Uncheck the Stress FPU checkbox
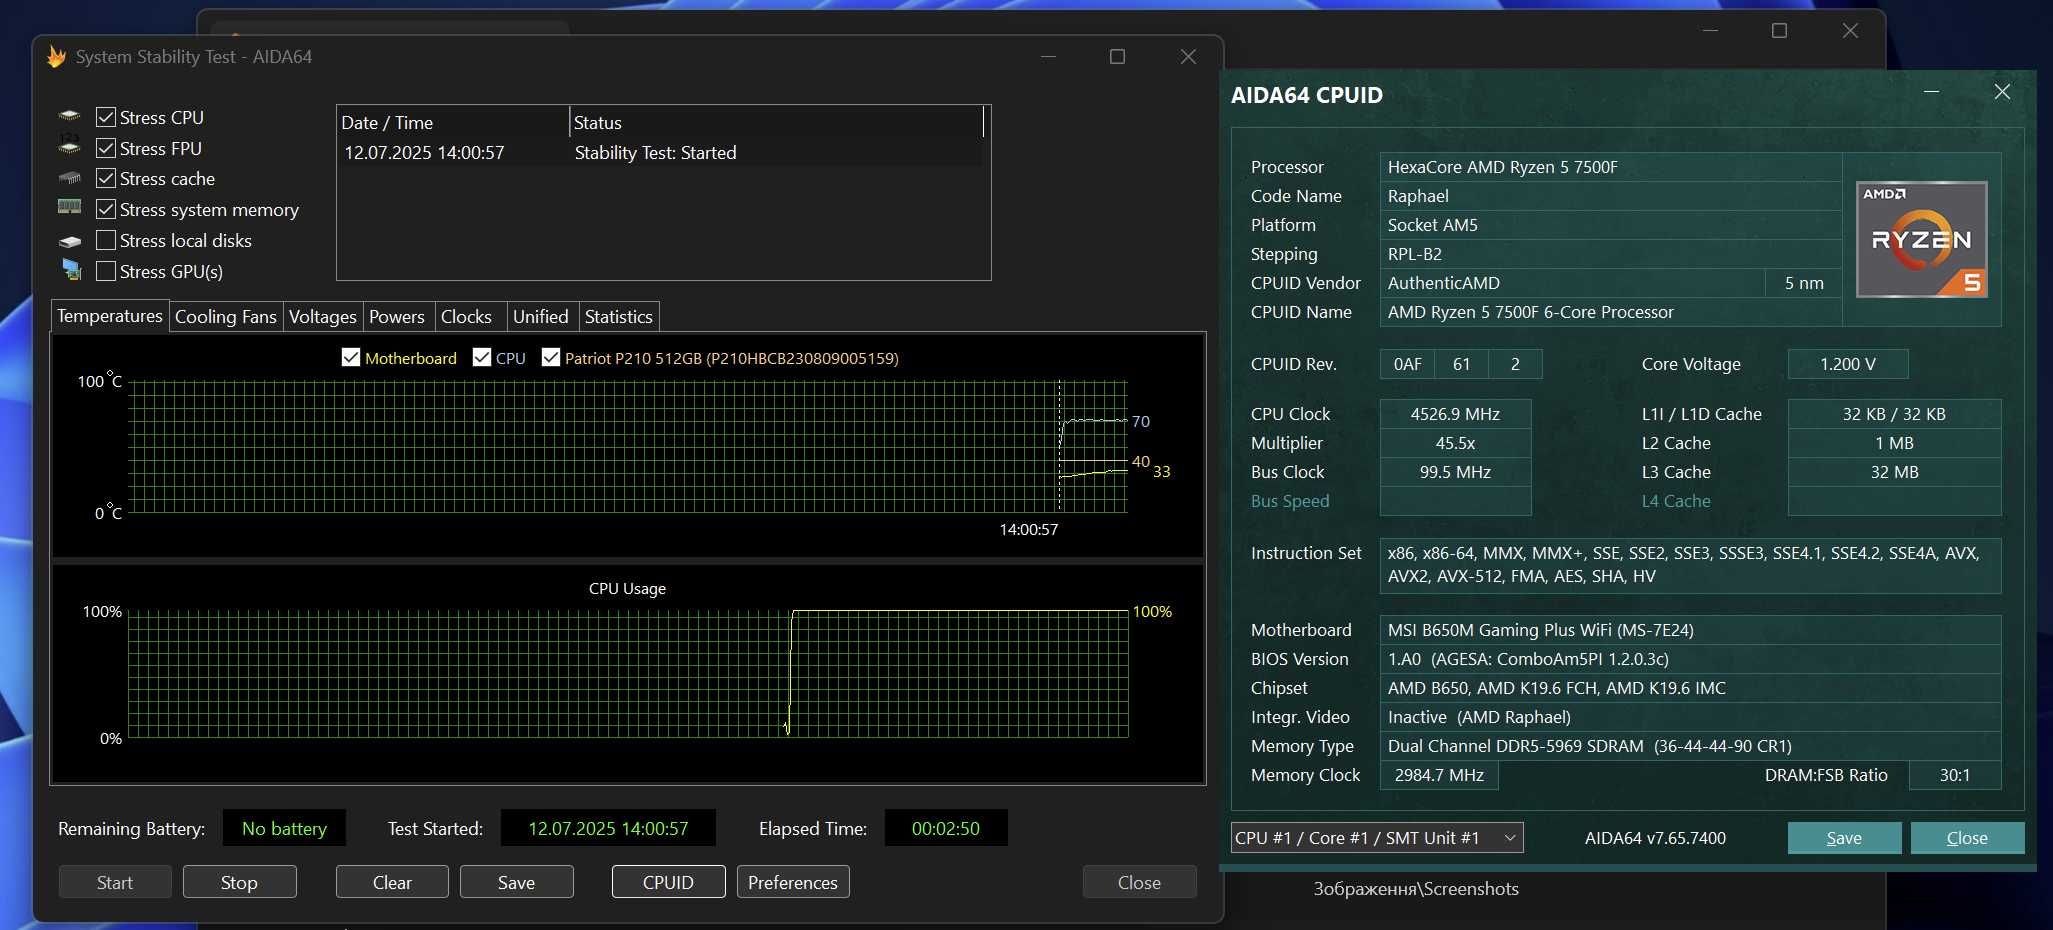 pos(106,148)
